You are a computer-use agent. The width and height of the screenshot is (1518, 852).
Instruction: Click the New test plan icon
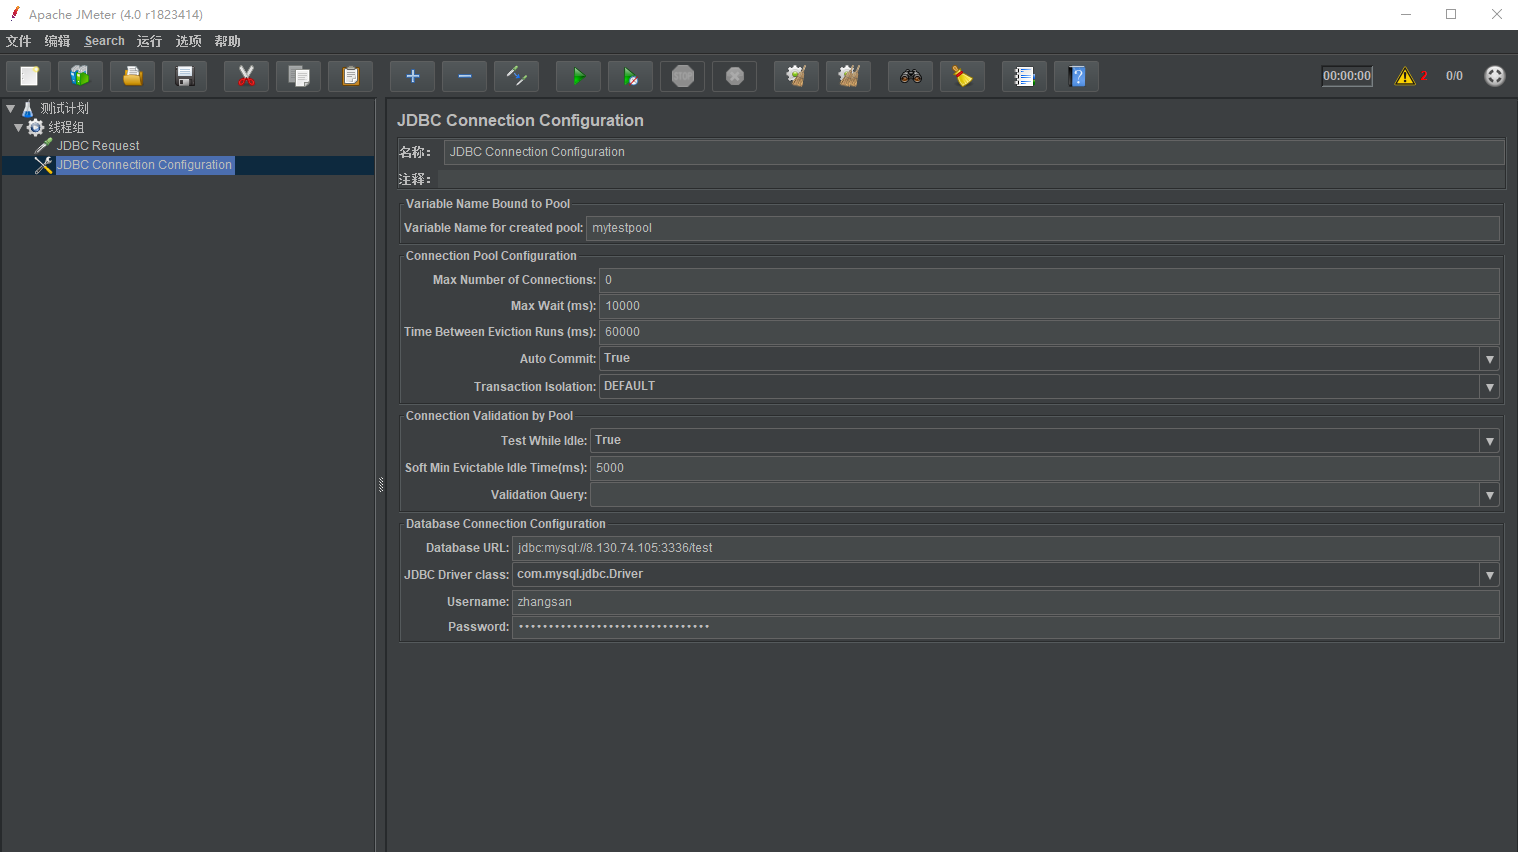(x=29, y=76)
